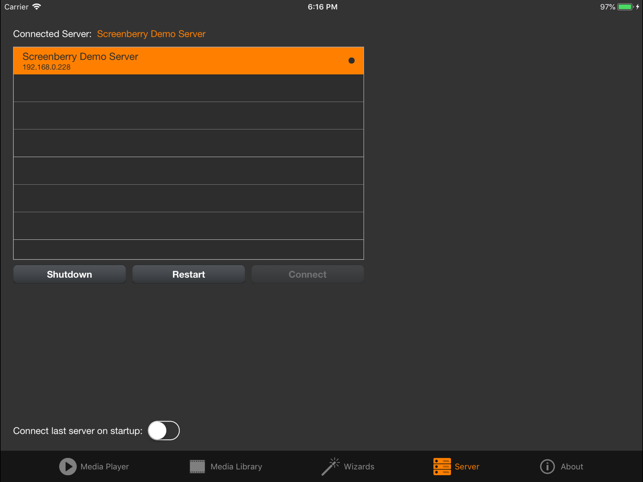Click the Carrier label in status bar

click(16, 7)
